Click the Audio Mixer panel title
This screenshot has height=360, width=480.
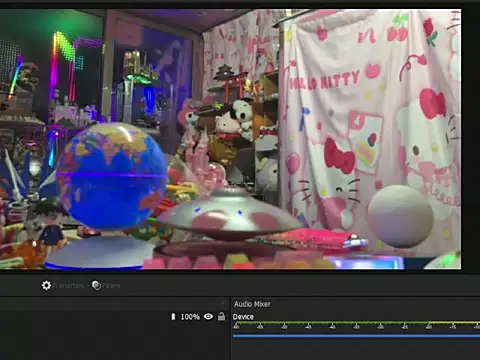tap(252, 304)
